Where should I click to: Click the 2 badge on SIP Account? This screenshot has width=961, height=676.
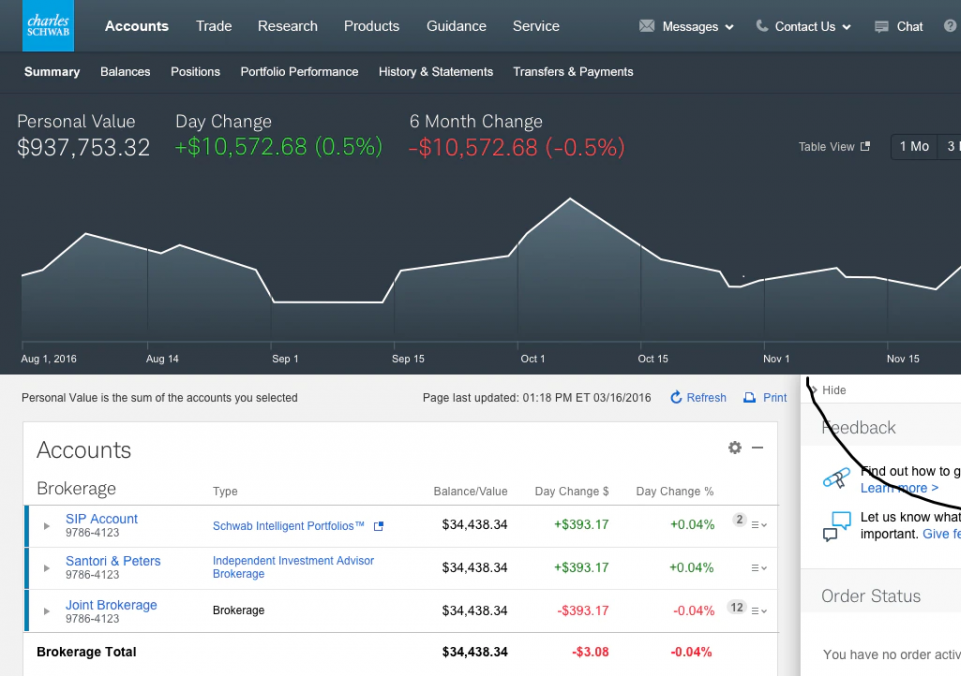coord(739,520)
